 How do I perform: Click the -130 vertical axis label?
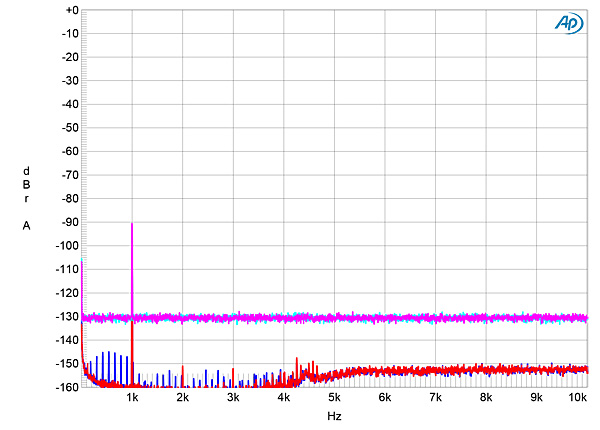pos(66,317)
